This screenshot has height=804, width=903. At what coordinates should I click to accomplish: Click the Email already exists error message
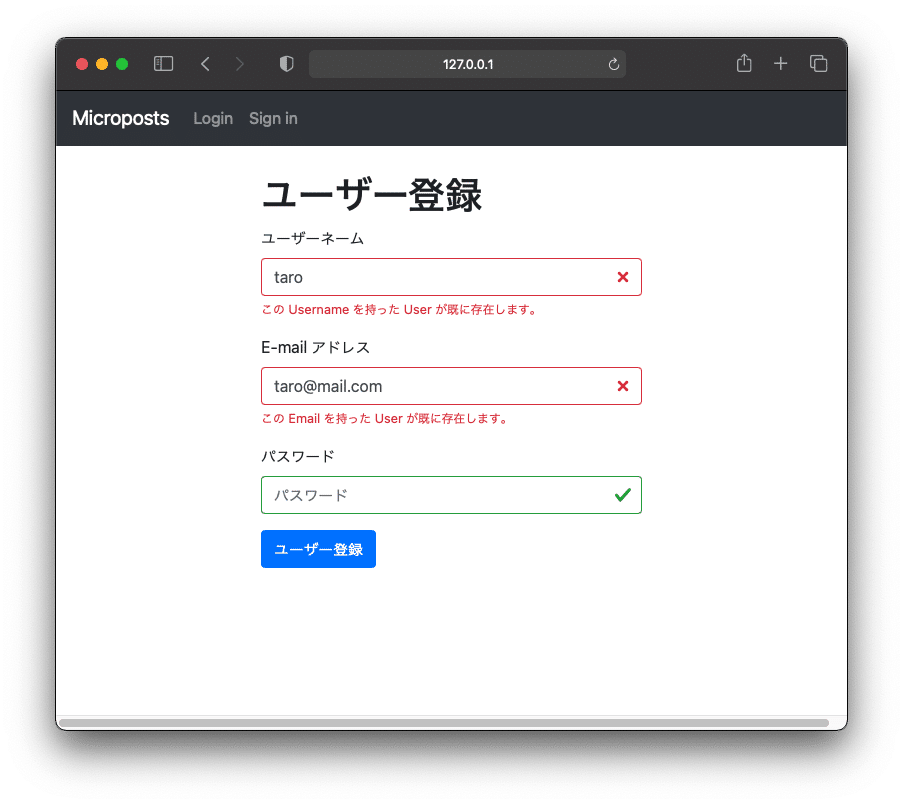385,419
